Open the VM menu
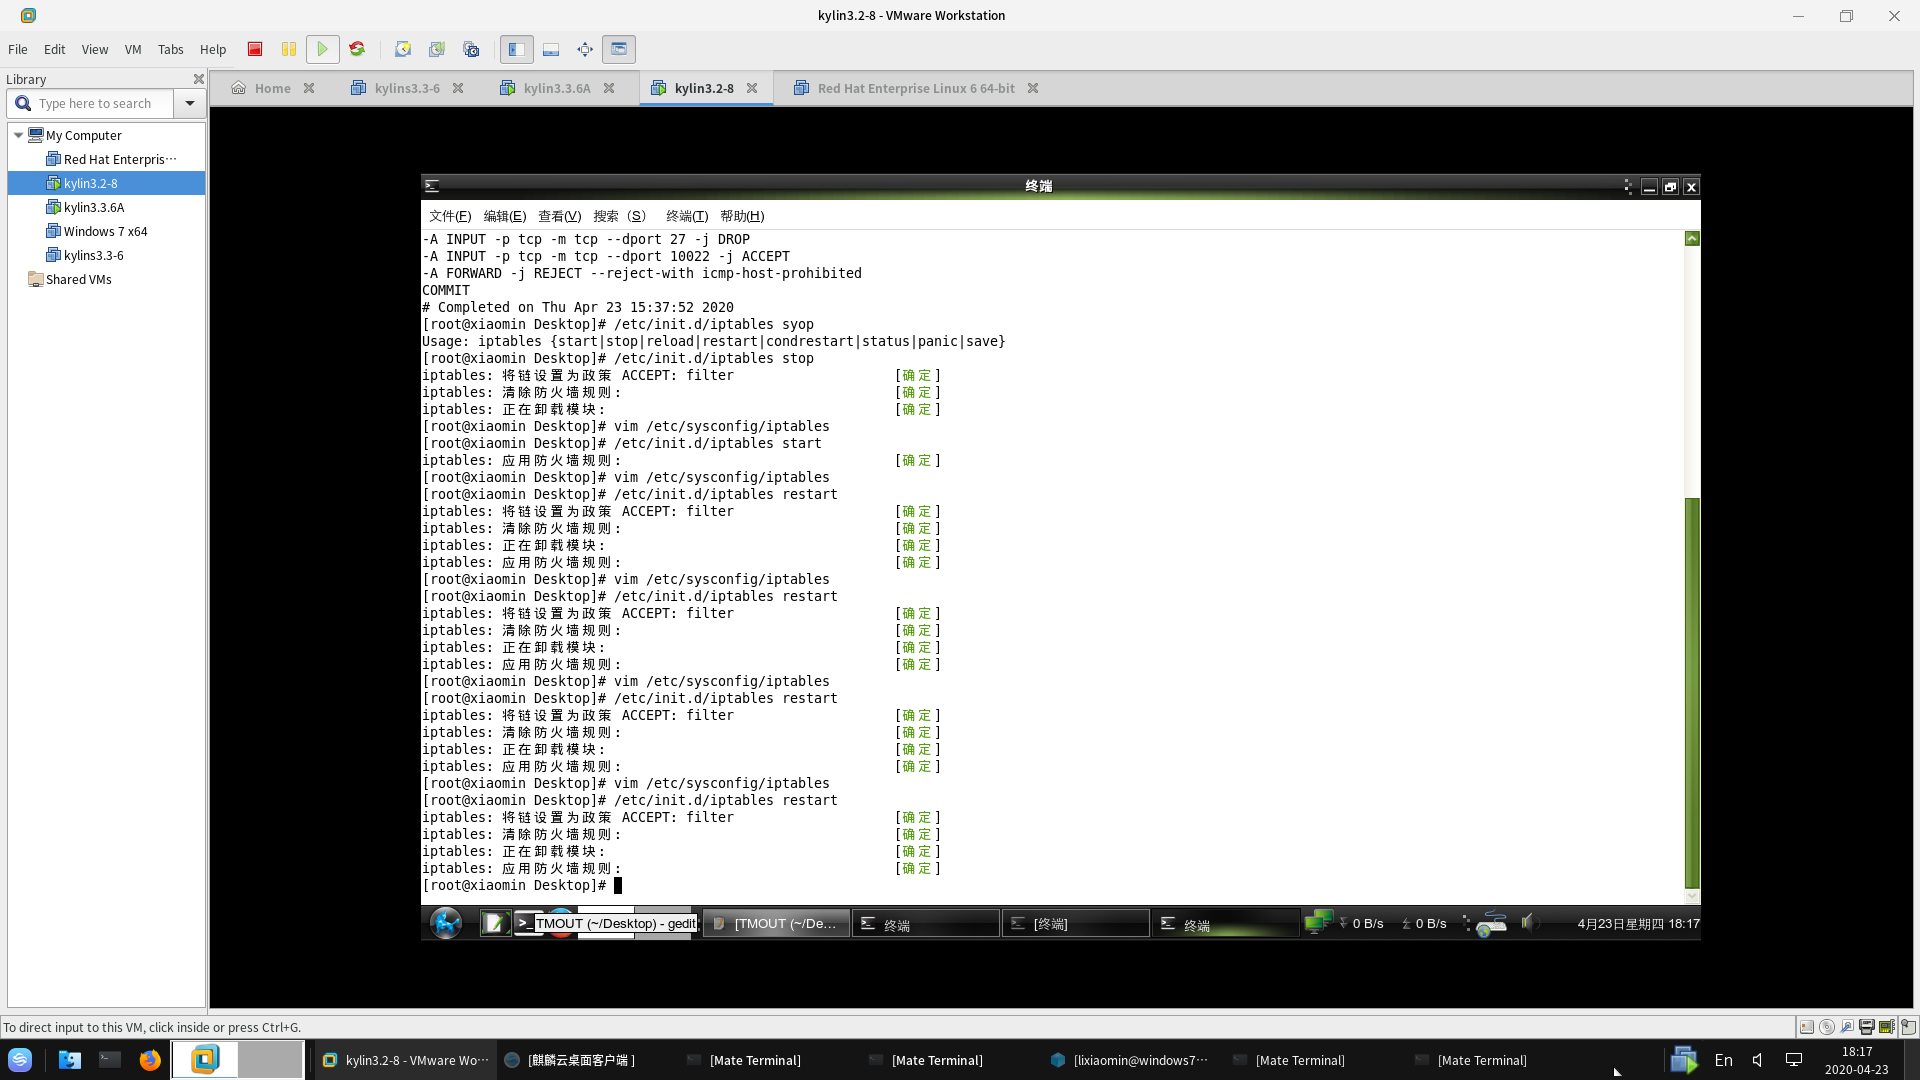The image size is (1920, 1080). (x=133, y=49)
